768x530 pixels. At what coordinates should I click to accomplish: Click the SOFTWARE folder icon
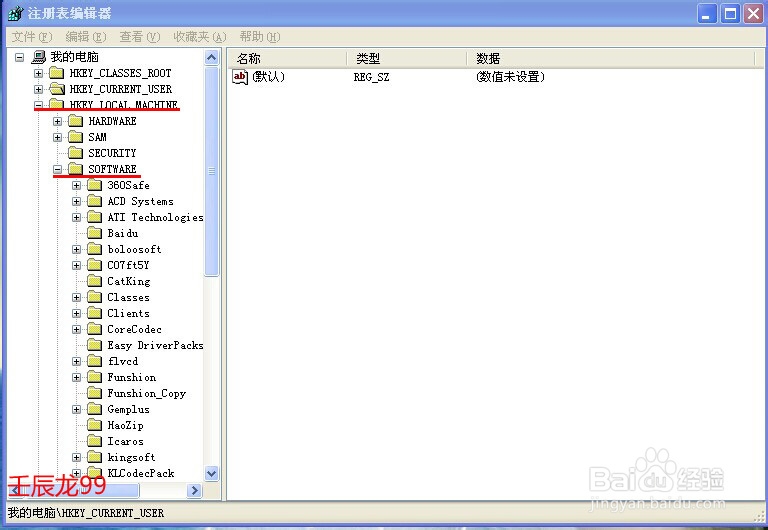[75, 169]
